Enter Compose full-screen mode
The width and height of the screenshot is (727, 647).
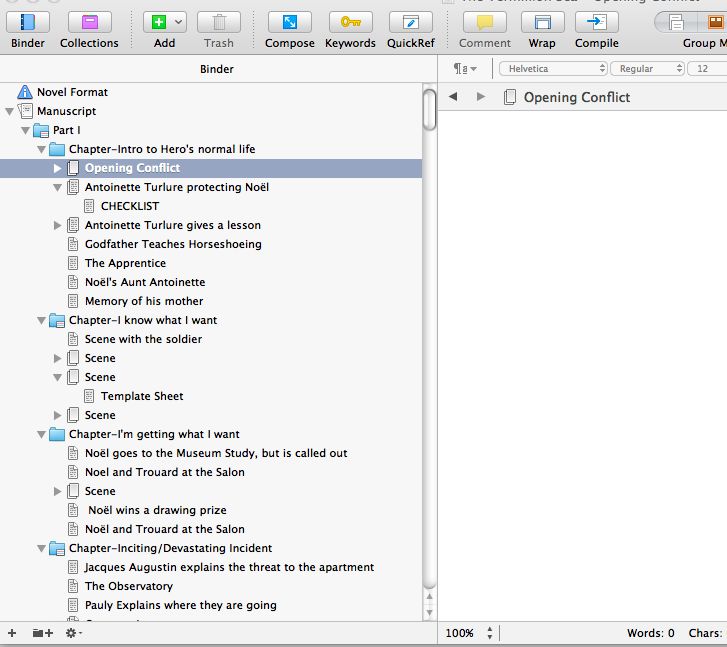[x=289, y=22]
